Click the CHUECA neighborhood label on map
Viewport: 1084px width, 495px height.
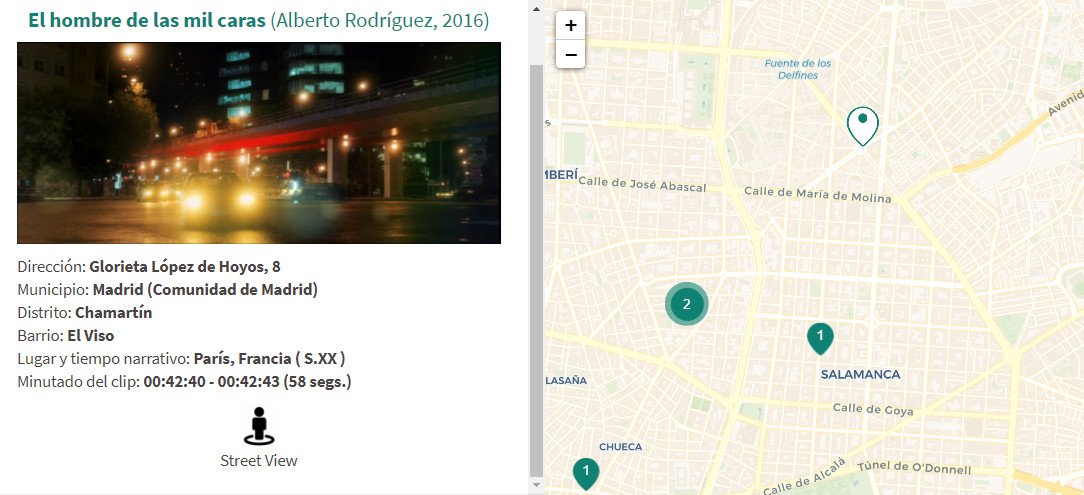point(620,447)
